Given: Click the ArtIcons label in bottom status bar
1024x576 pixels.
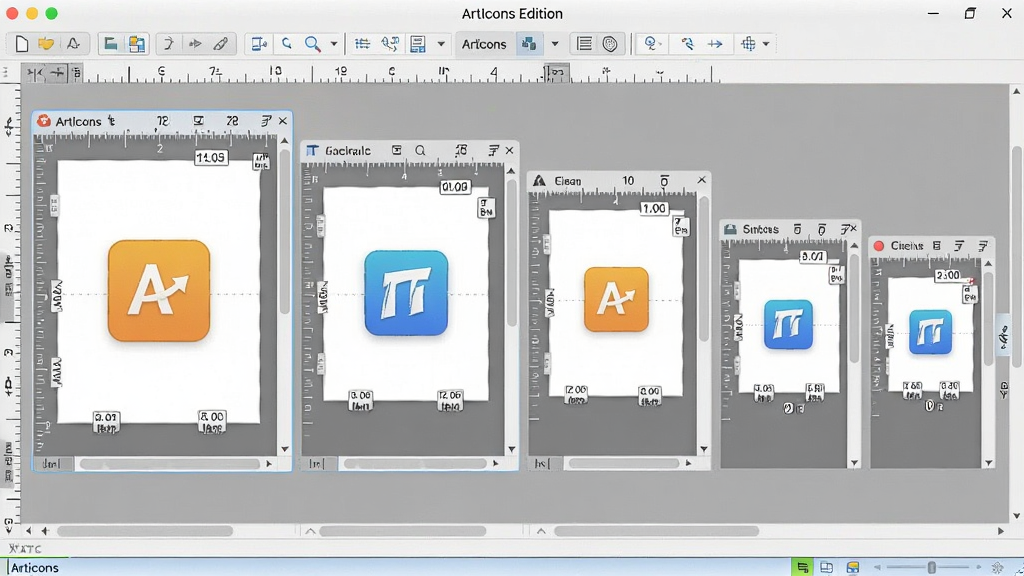Looking at the screenshot, I should point(35,568).
